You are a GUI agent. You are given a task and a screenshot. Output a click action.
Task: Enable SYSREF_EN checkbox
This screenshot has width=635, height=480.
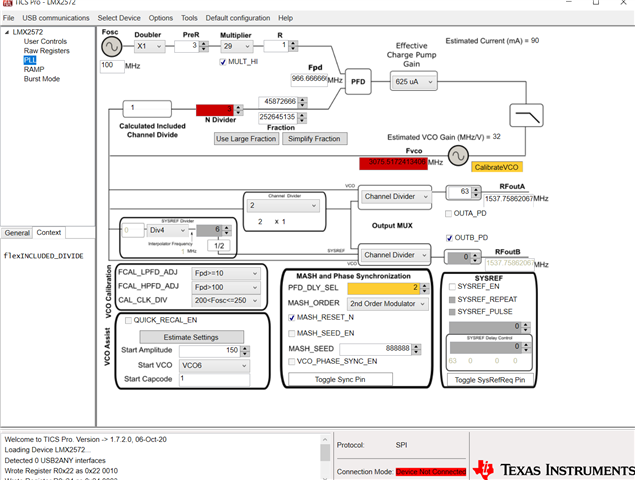(x=452, y=287)
